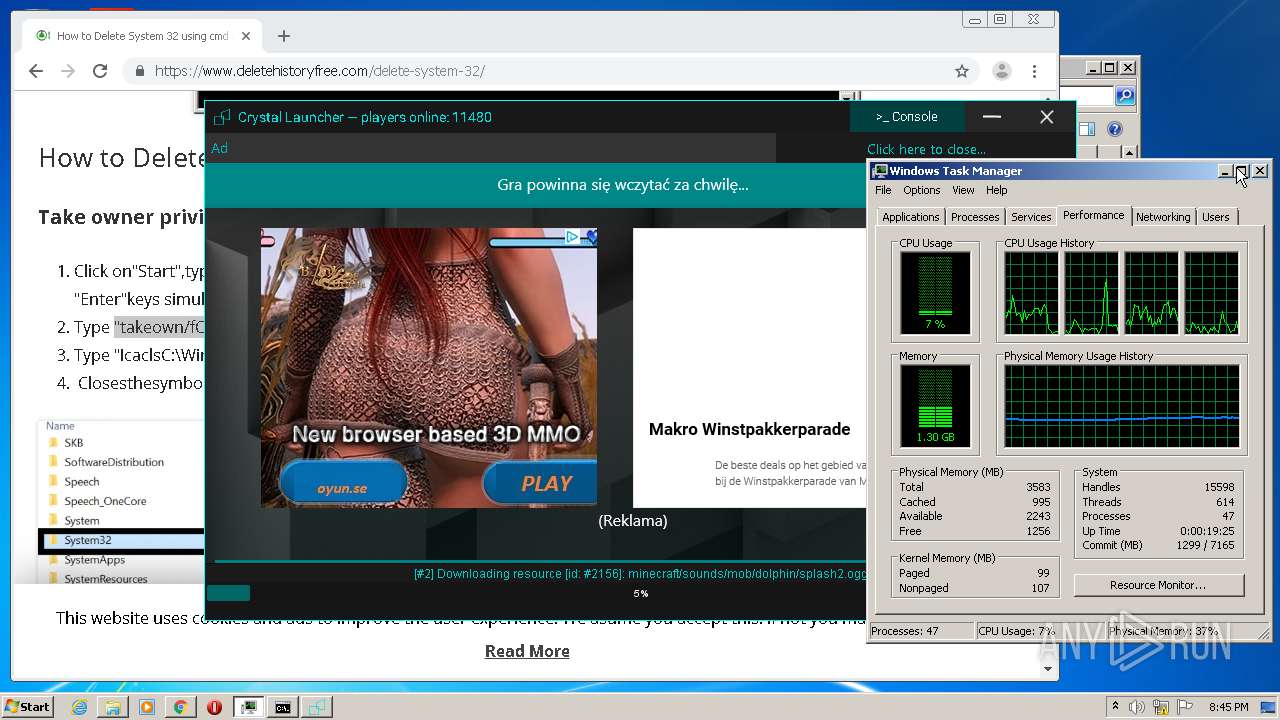Click the Crystal Launcher taskbar icon
The image size is (1280, 720).
[317, 707]
